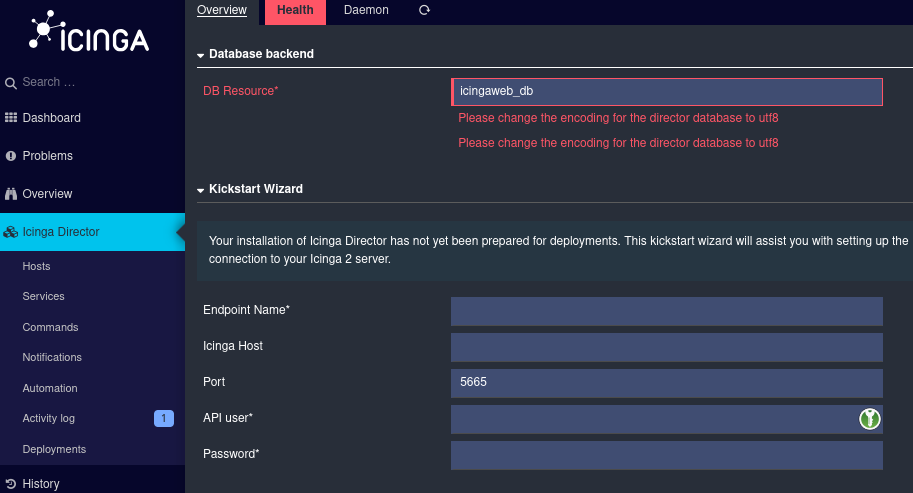
Task: Open Problems in the sidebar
Action: [93, 156]
